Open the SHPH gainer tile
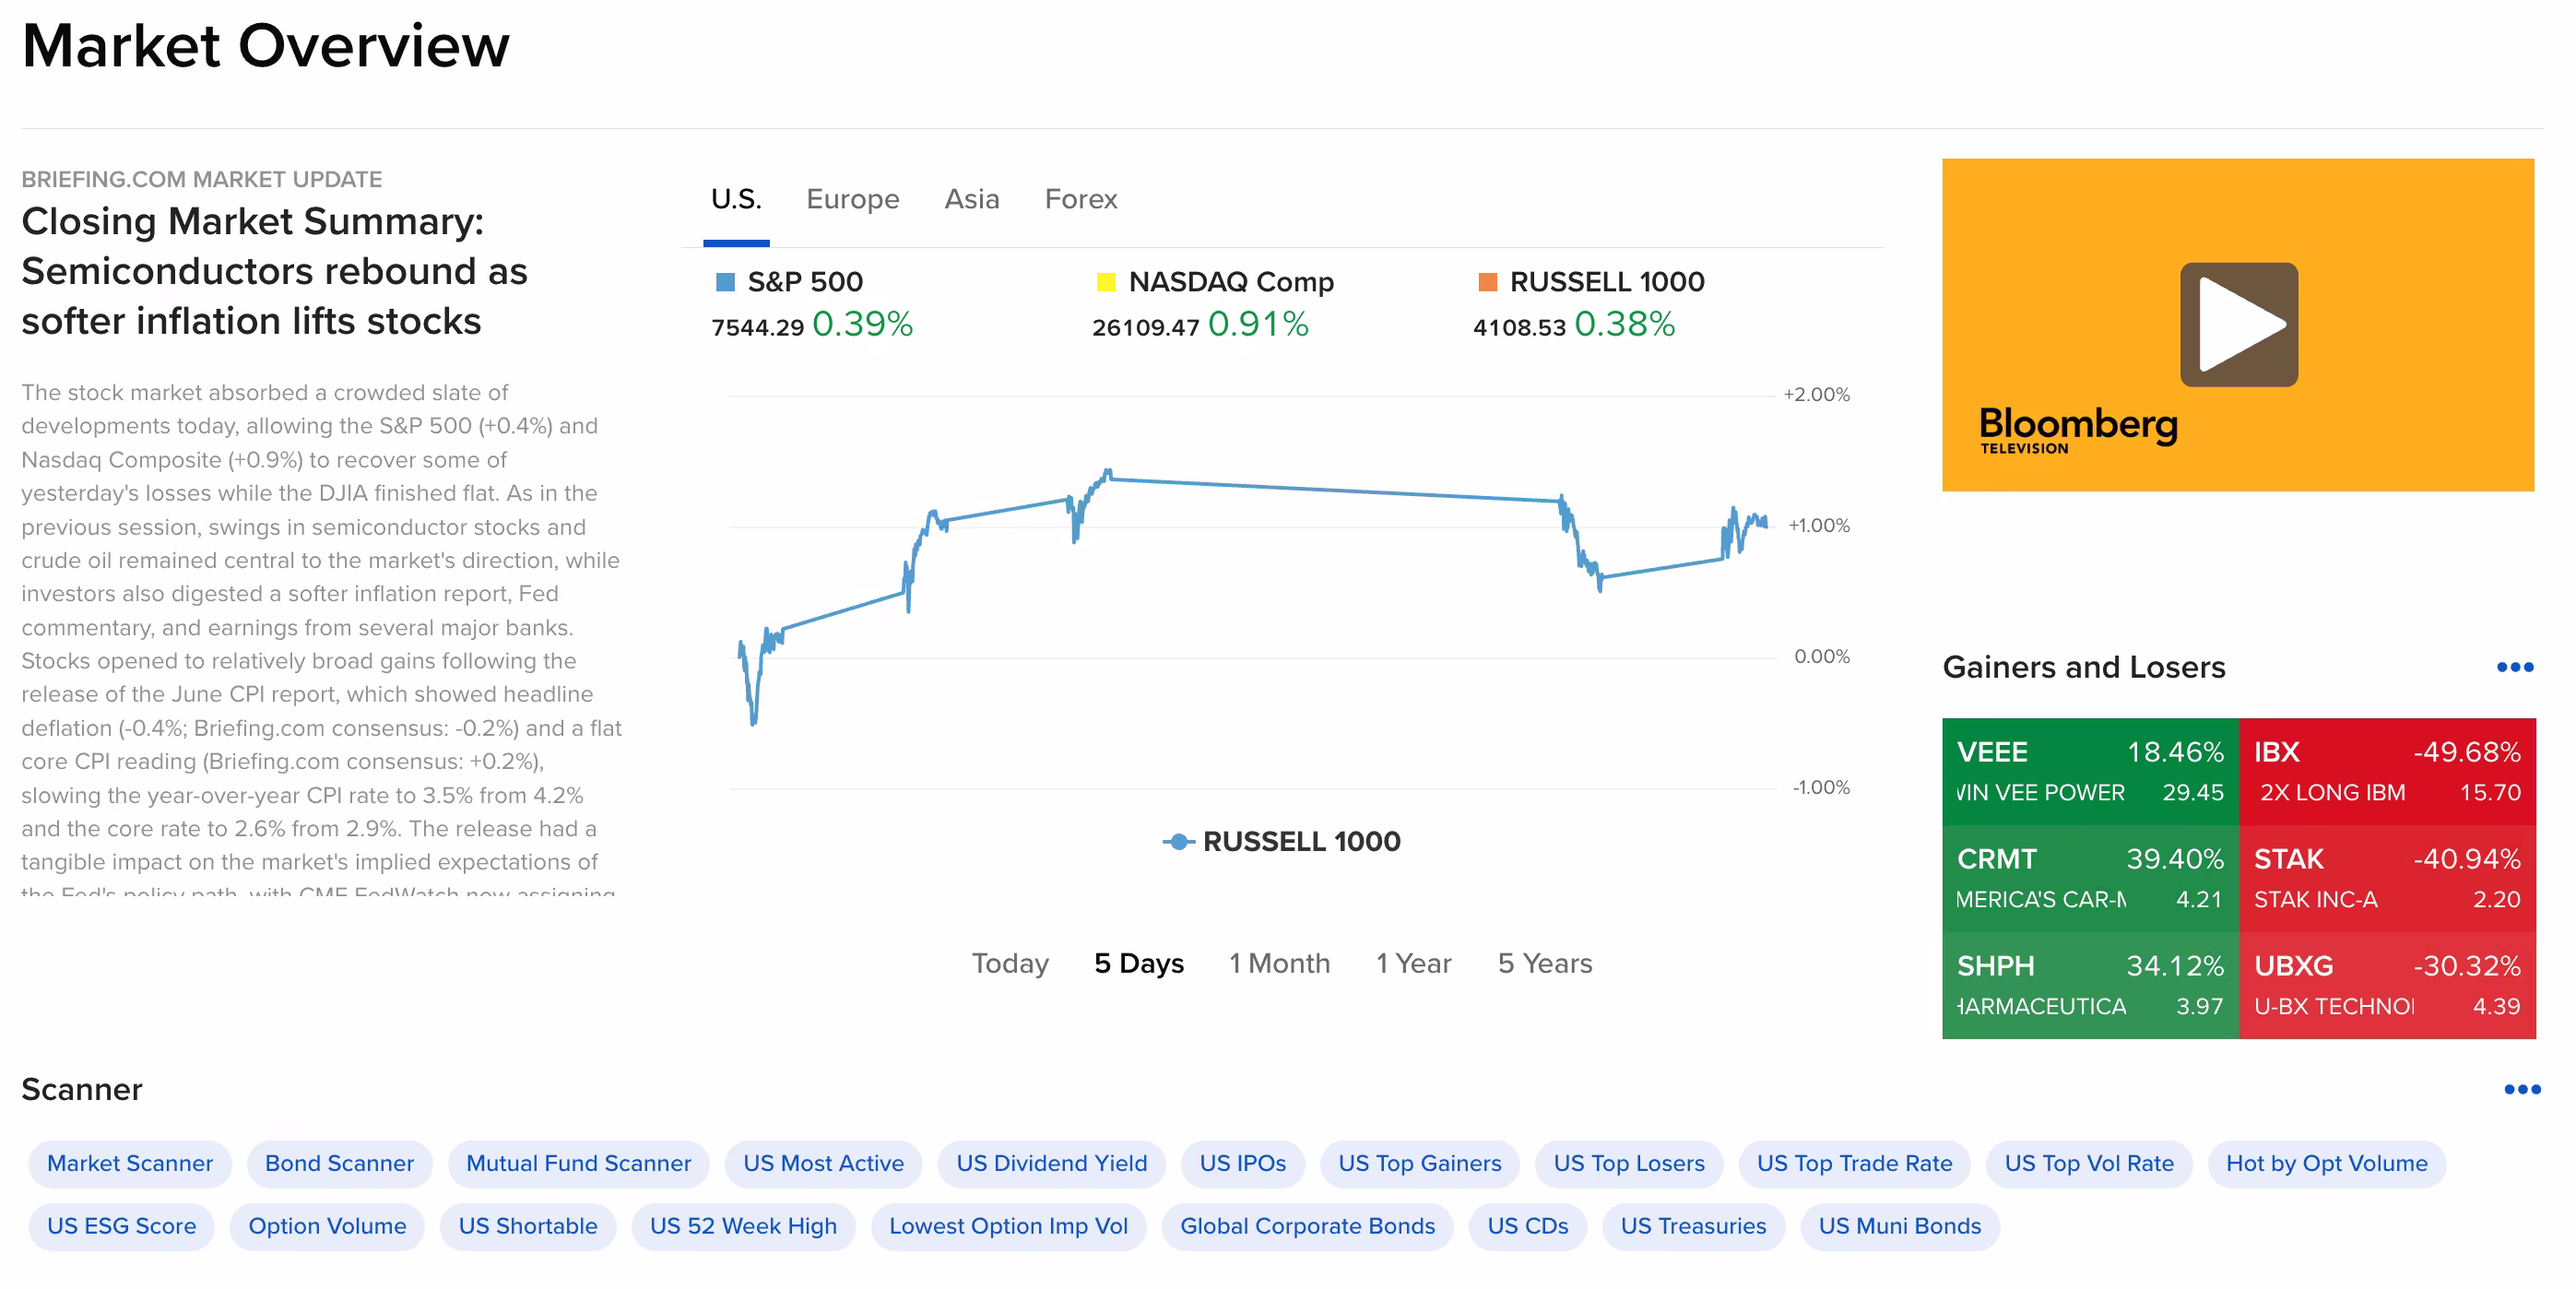The image size is (2576, 1289). (2090, 985)
